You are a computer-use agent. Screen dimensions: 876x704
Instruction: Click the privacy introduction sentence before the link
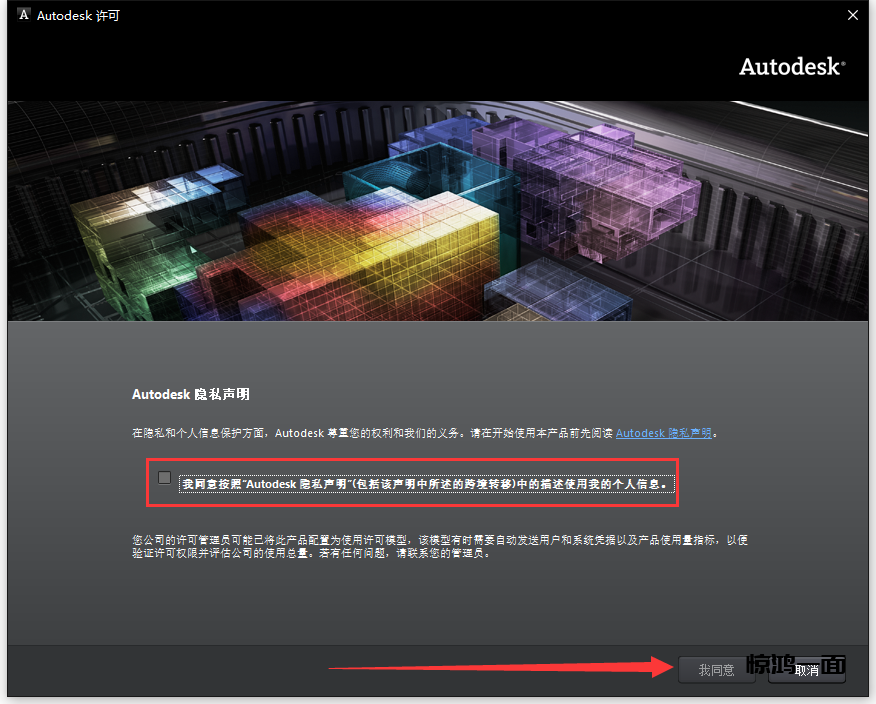tap(370, 433)
